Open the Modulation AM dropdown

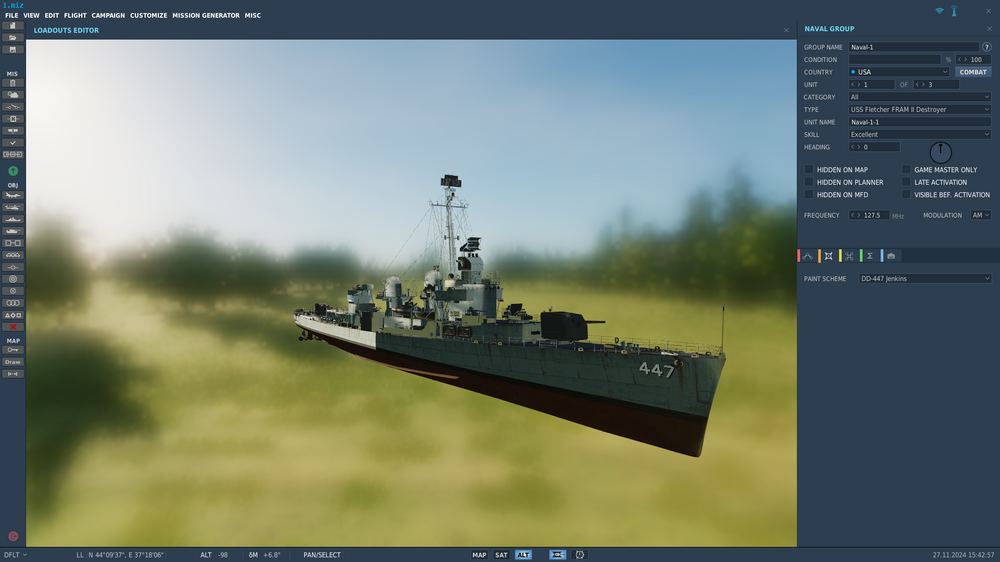click(980, 216)
